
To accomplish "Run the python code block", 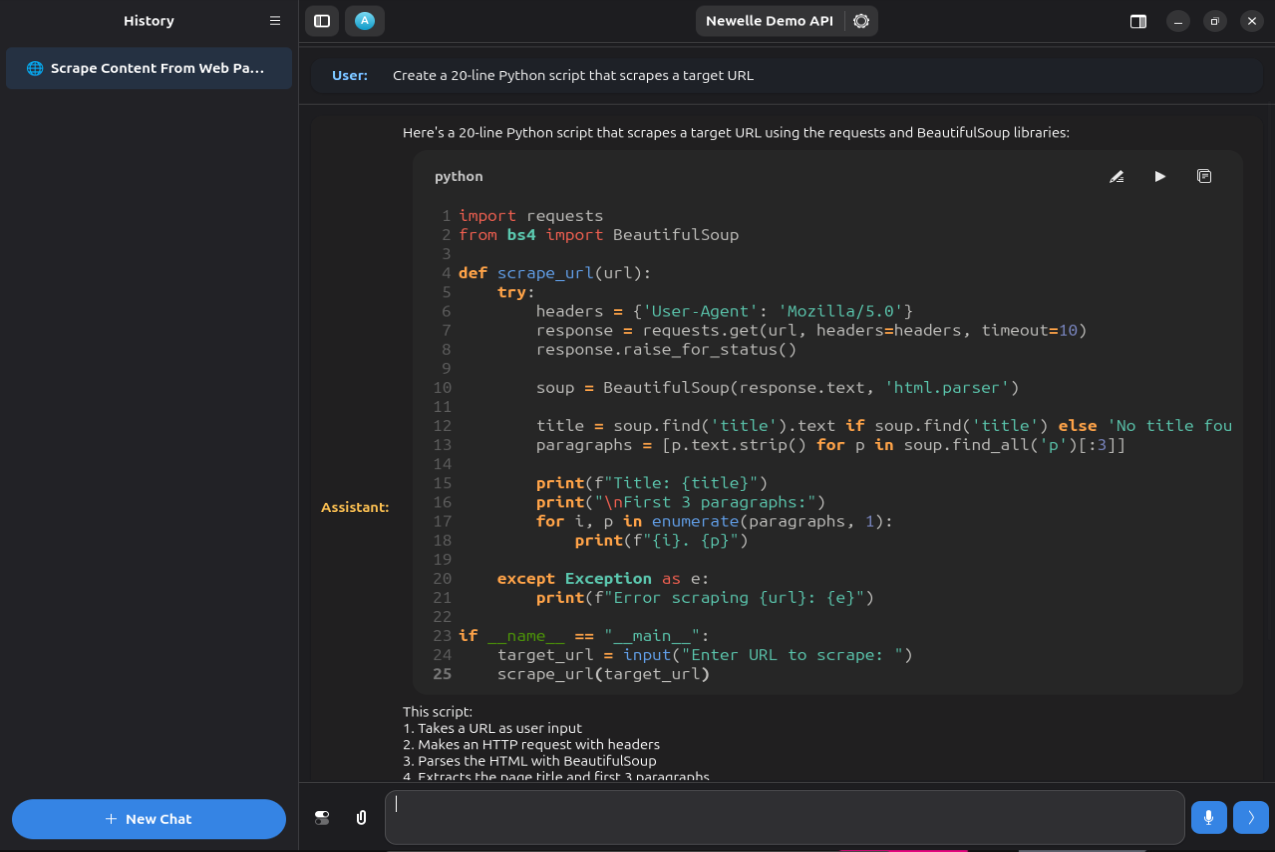I will (1160, 176).
